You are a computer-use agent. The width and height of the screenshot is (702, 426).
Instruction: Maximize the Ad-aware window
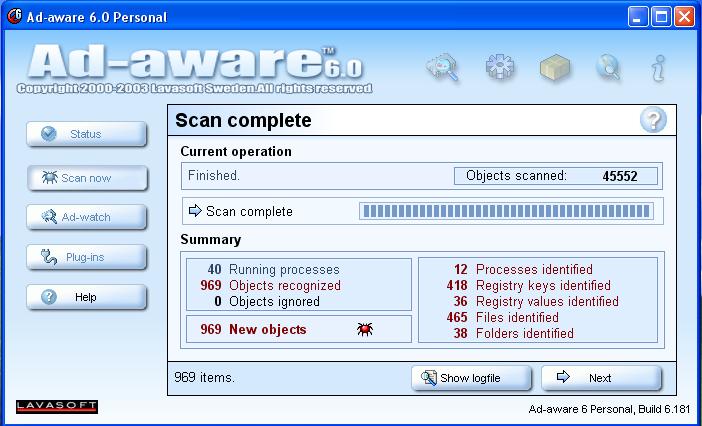click(661, 17)
